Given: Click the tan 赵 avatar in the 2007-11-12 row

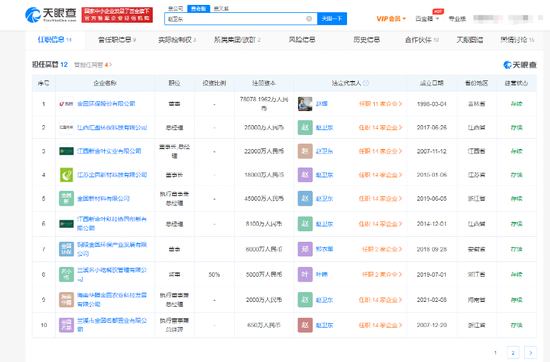Looking at the screenshot, I should tap(305, 151).
